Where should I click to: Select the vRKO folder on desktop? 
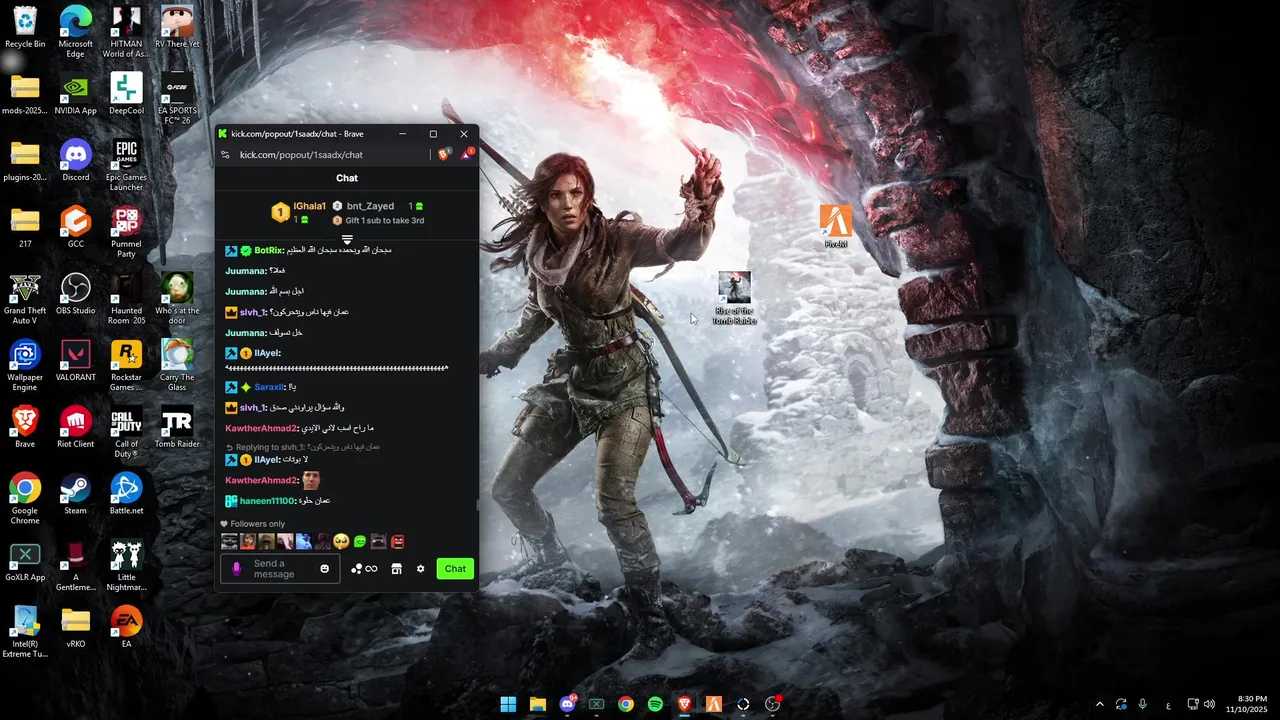[x=76, y=627]
